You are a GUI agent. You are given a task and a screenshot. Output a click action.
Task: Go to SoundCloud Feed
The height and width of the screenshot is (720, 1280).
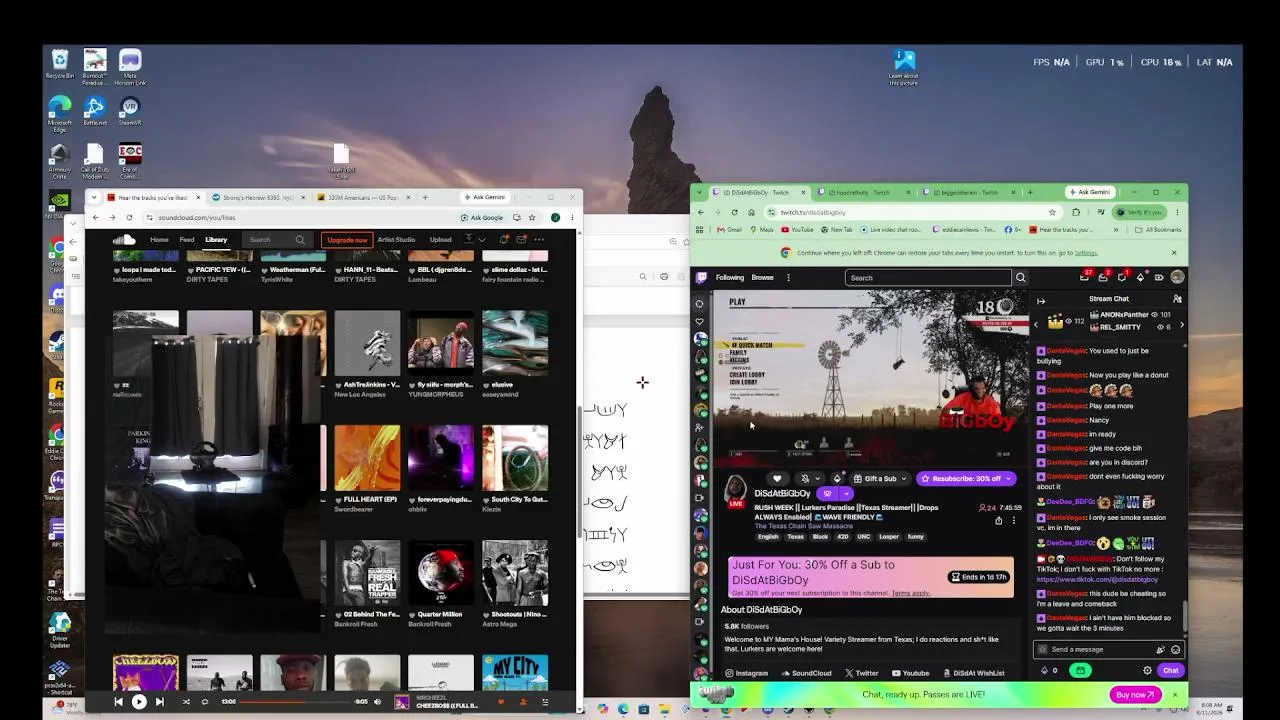click(x=187, y=240)
